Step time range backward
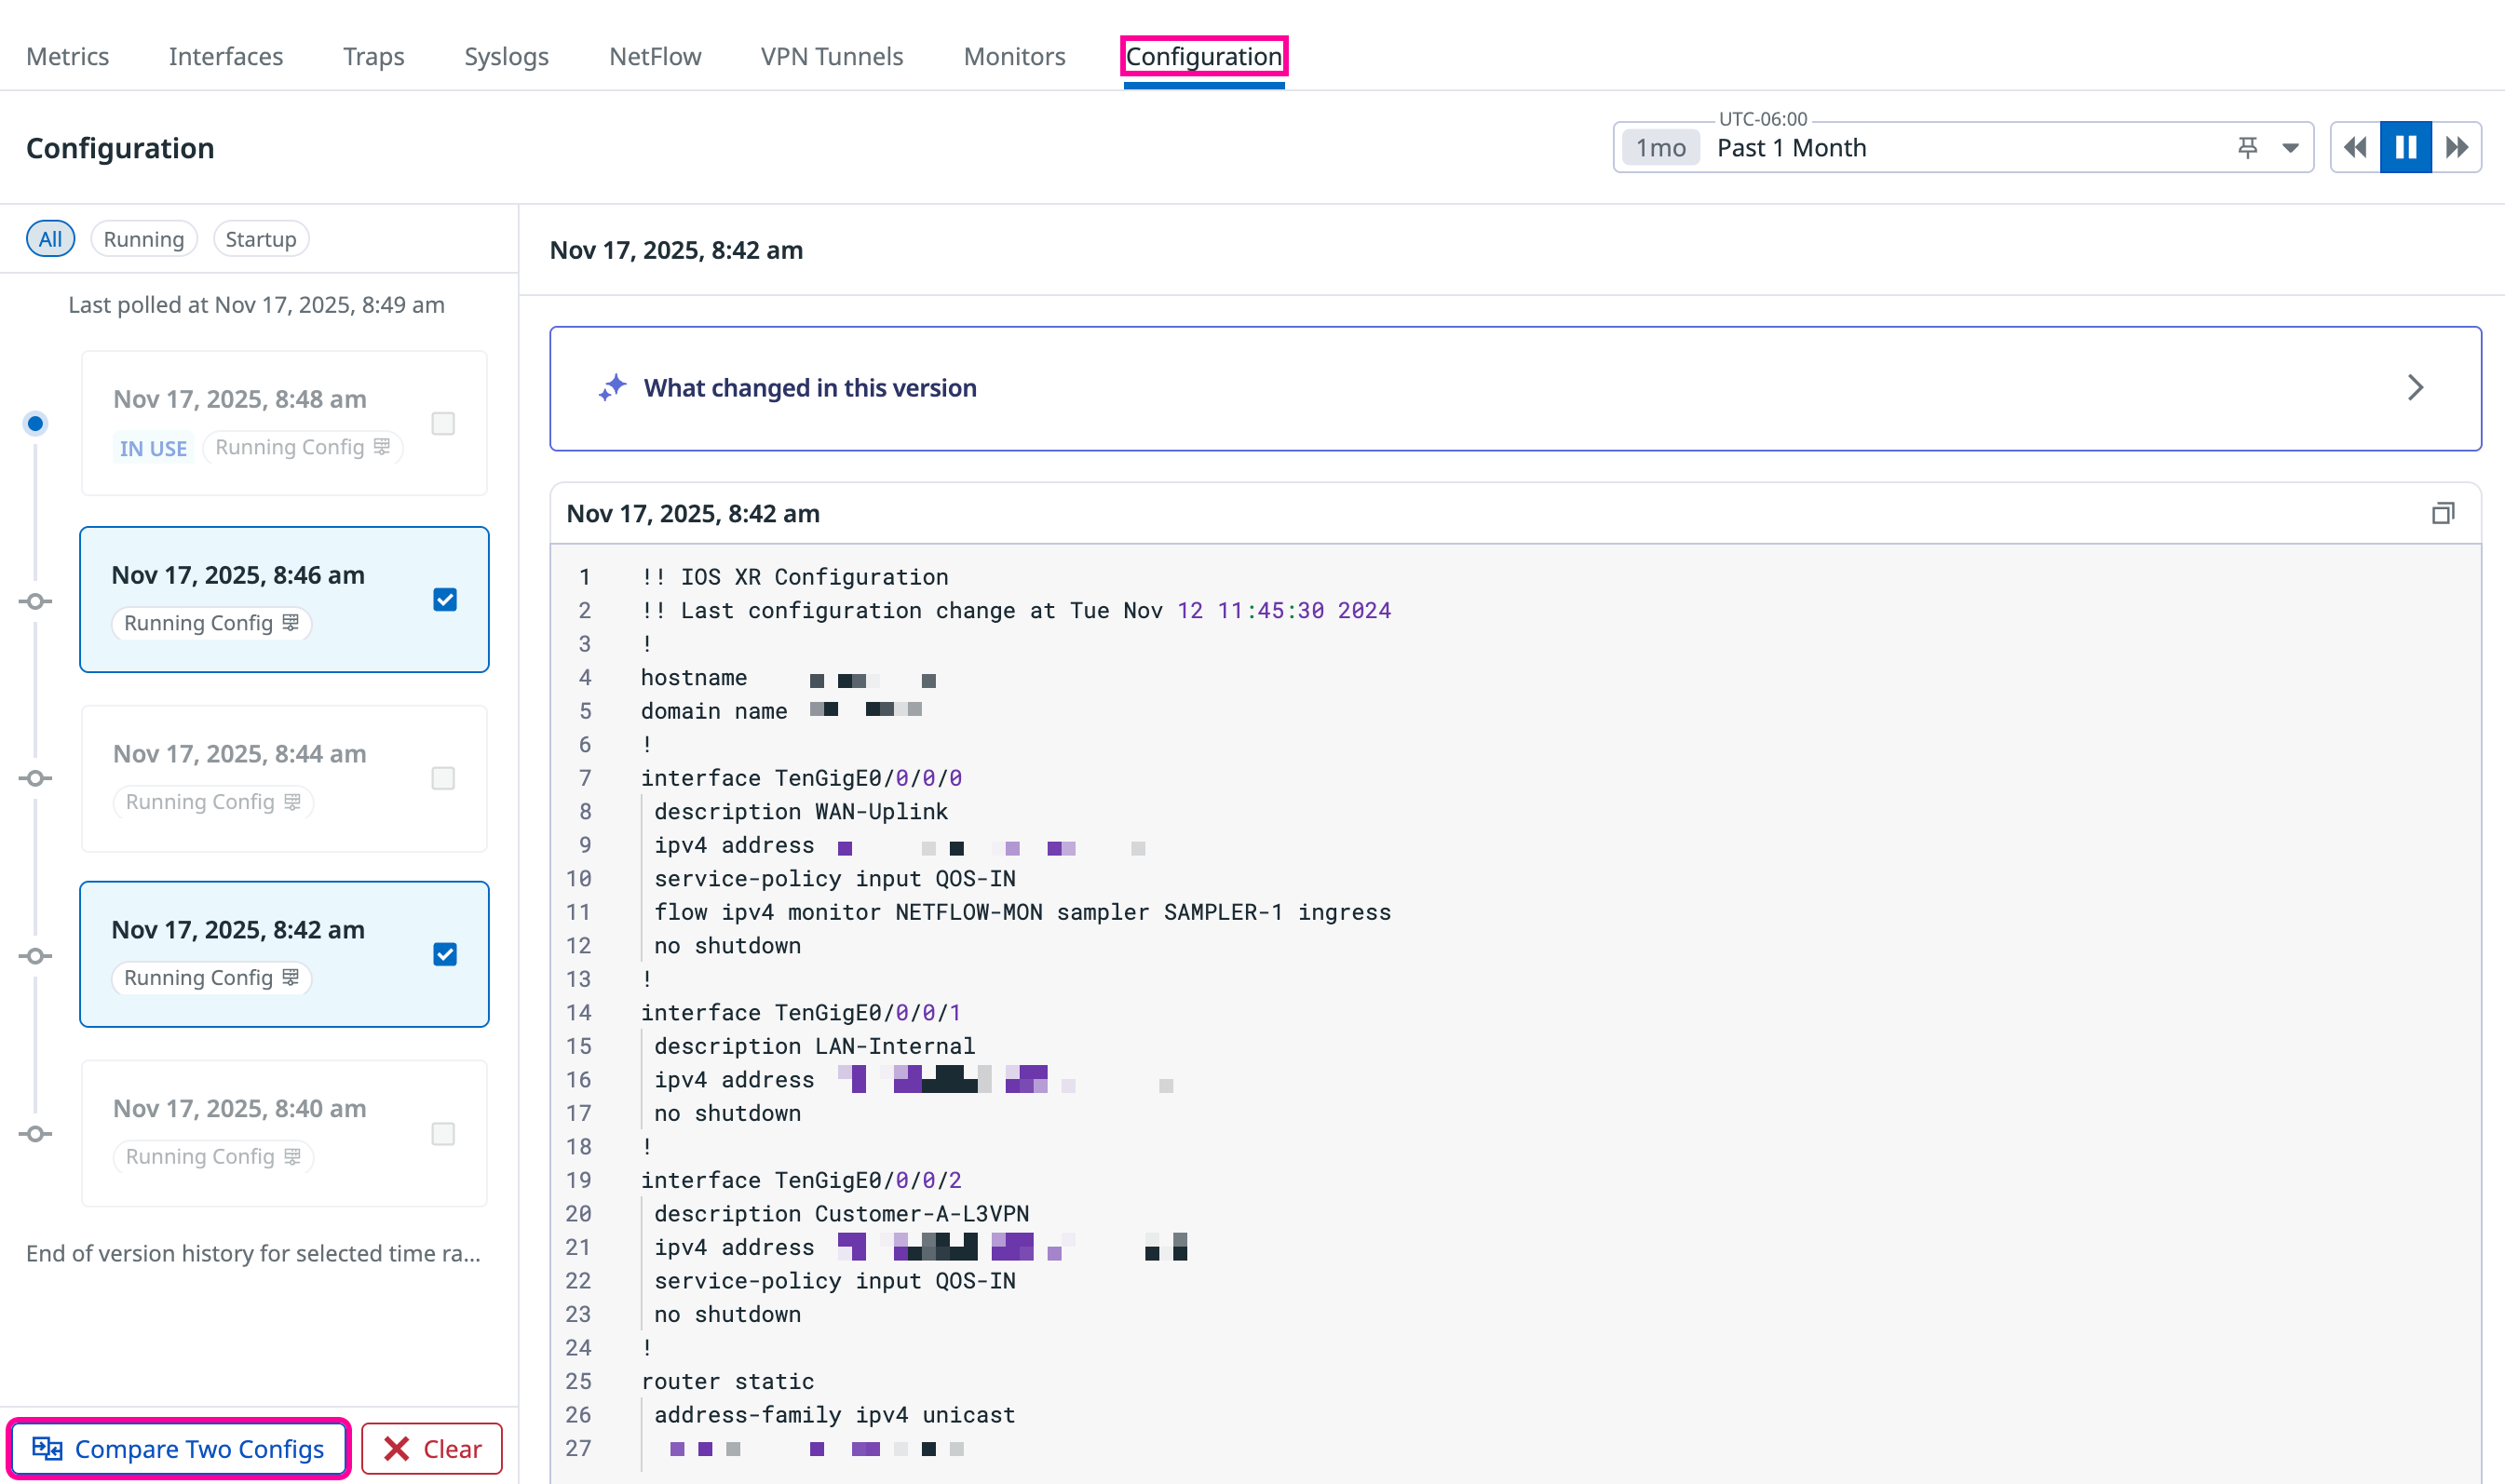Image resolution: width=2505 pixels, height=1484 pixels. (x=2355, y=148)
